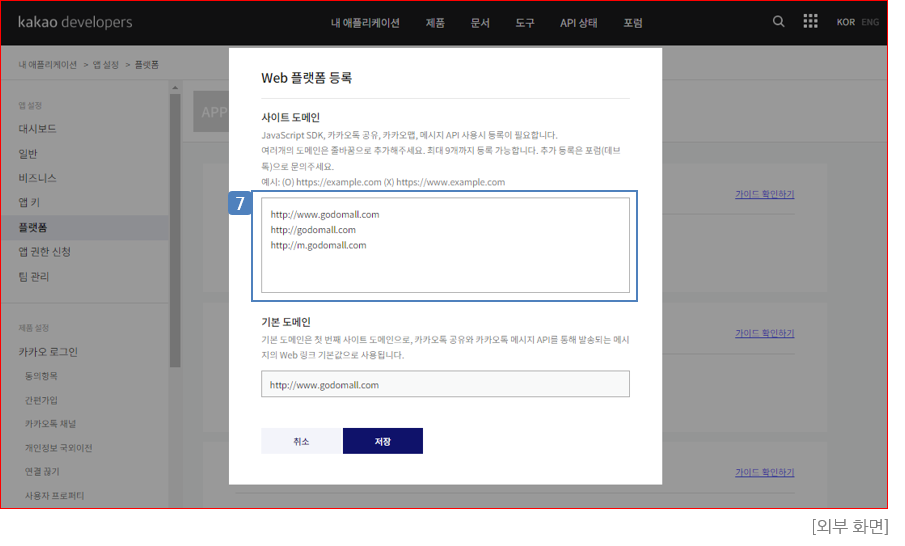Click the search magnifier icon
This screenshot has width=905, height=546.
click(x=779, y=22)
